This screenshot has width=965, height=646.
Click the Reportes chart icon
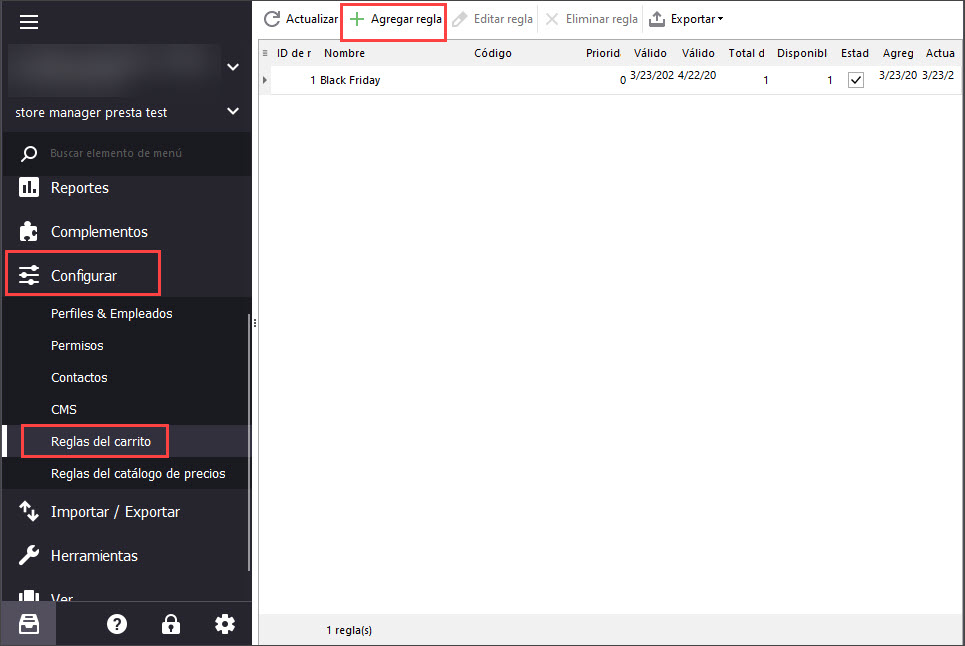coord(29,187)
